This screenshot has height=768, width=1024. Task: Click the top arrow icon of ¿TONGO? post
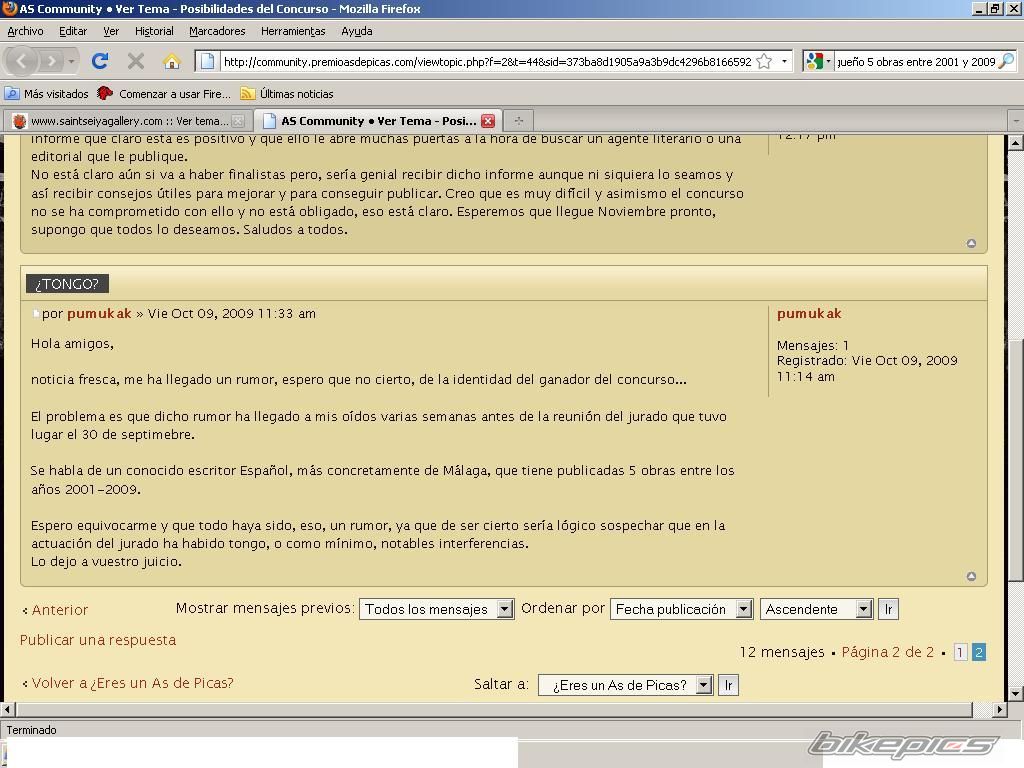(x=971, y=576)
